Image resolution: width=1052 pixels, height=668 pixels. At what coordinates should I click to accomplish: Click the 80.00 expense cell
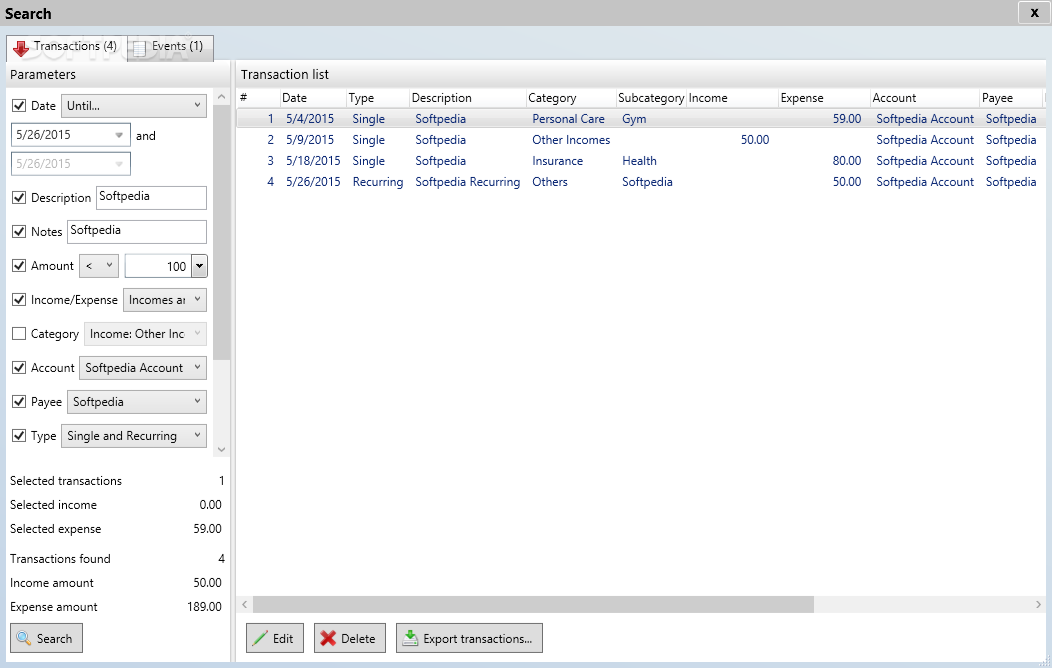pos(847,161)
